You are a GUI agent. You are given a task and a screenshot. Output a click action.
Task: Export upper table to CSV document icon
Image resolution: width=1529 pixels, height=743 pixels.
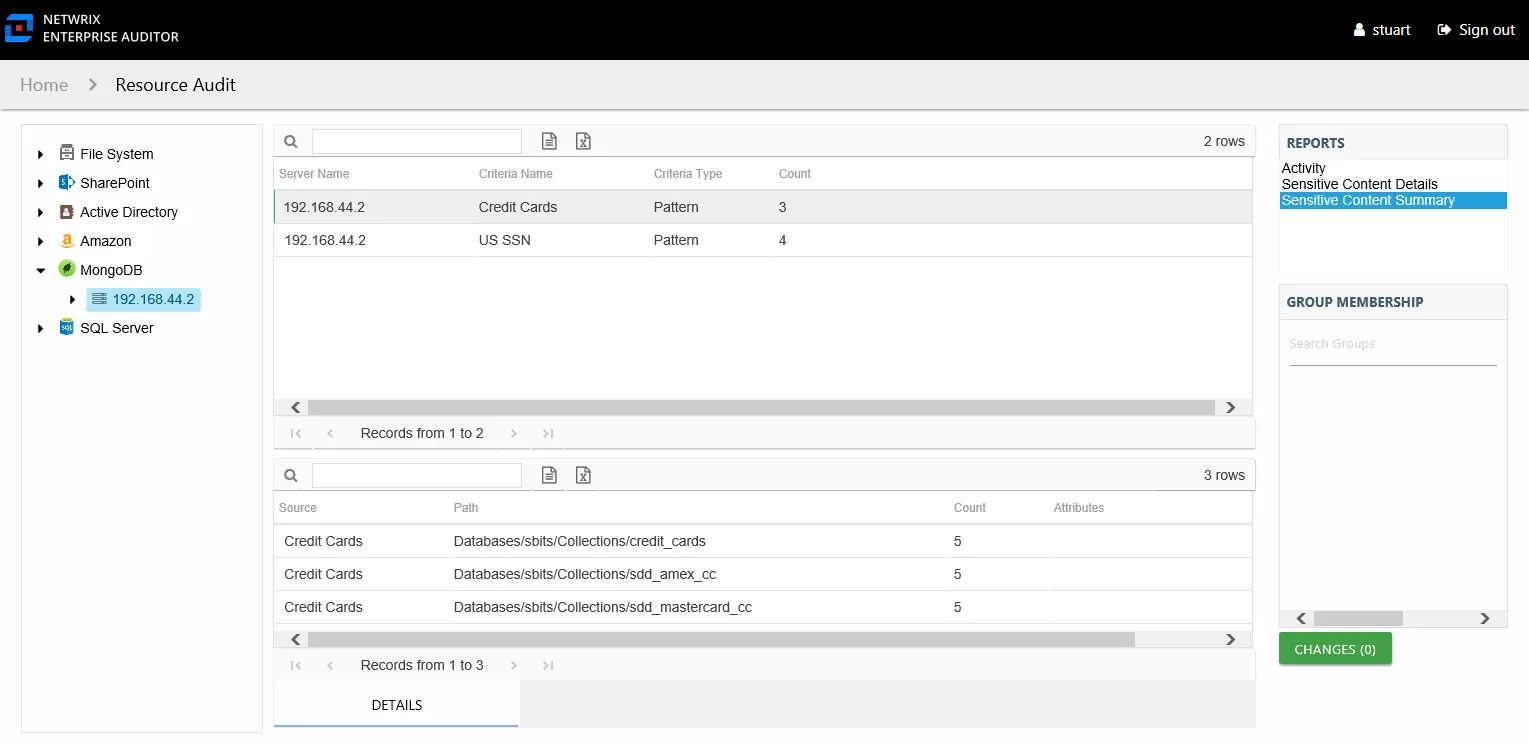click(x=549, y=141)
